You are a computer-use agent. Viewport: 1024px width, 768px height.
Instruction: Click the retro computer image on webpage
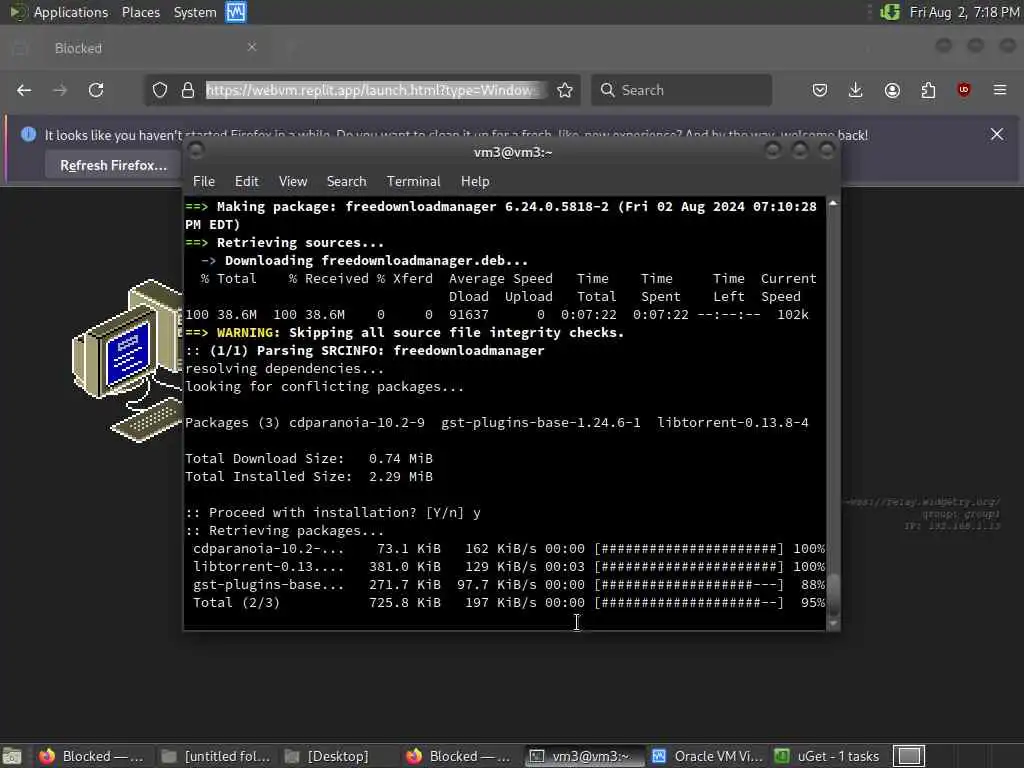tap(127, 360)
